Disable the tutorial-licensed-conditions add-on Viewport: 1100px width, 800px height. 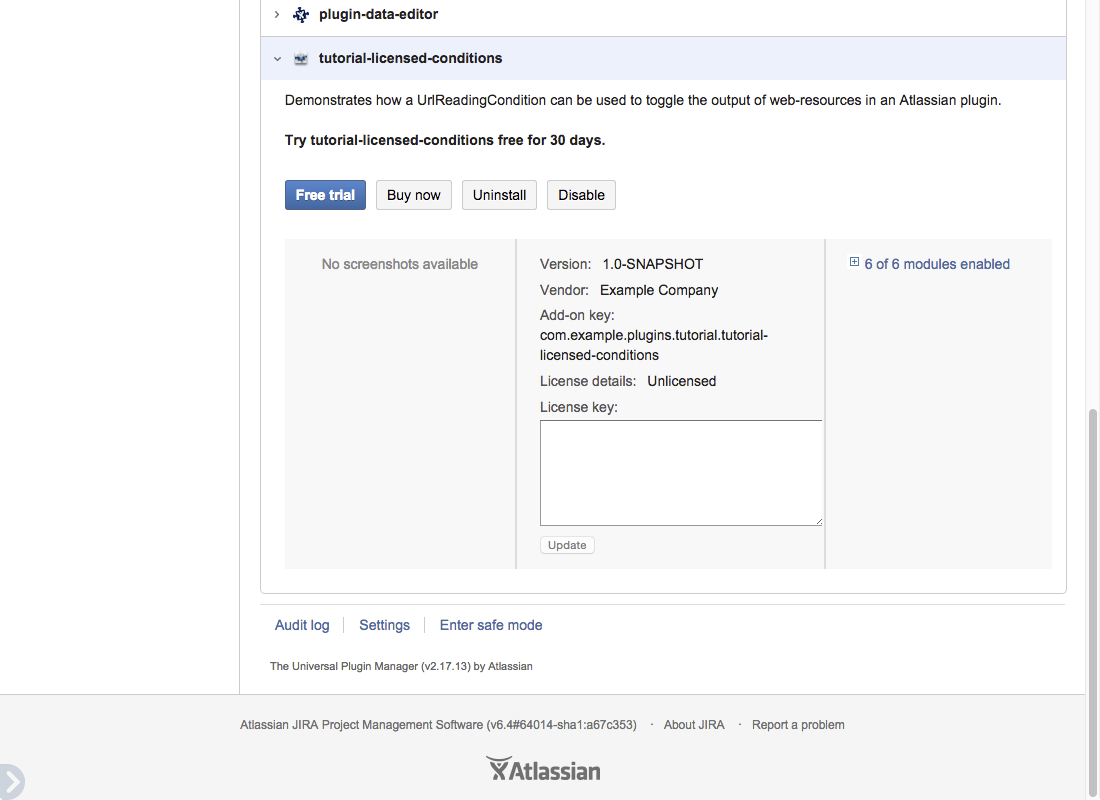point(581,195)
